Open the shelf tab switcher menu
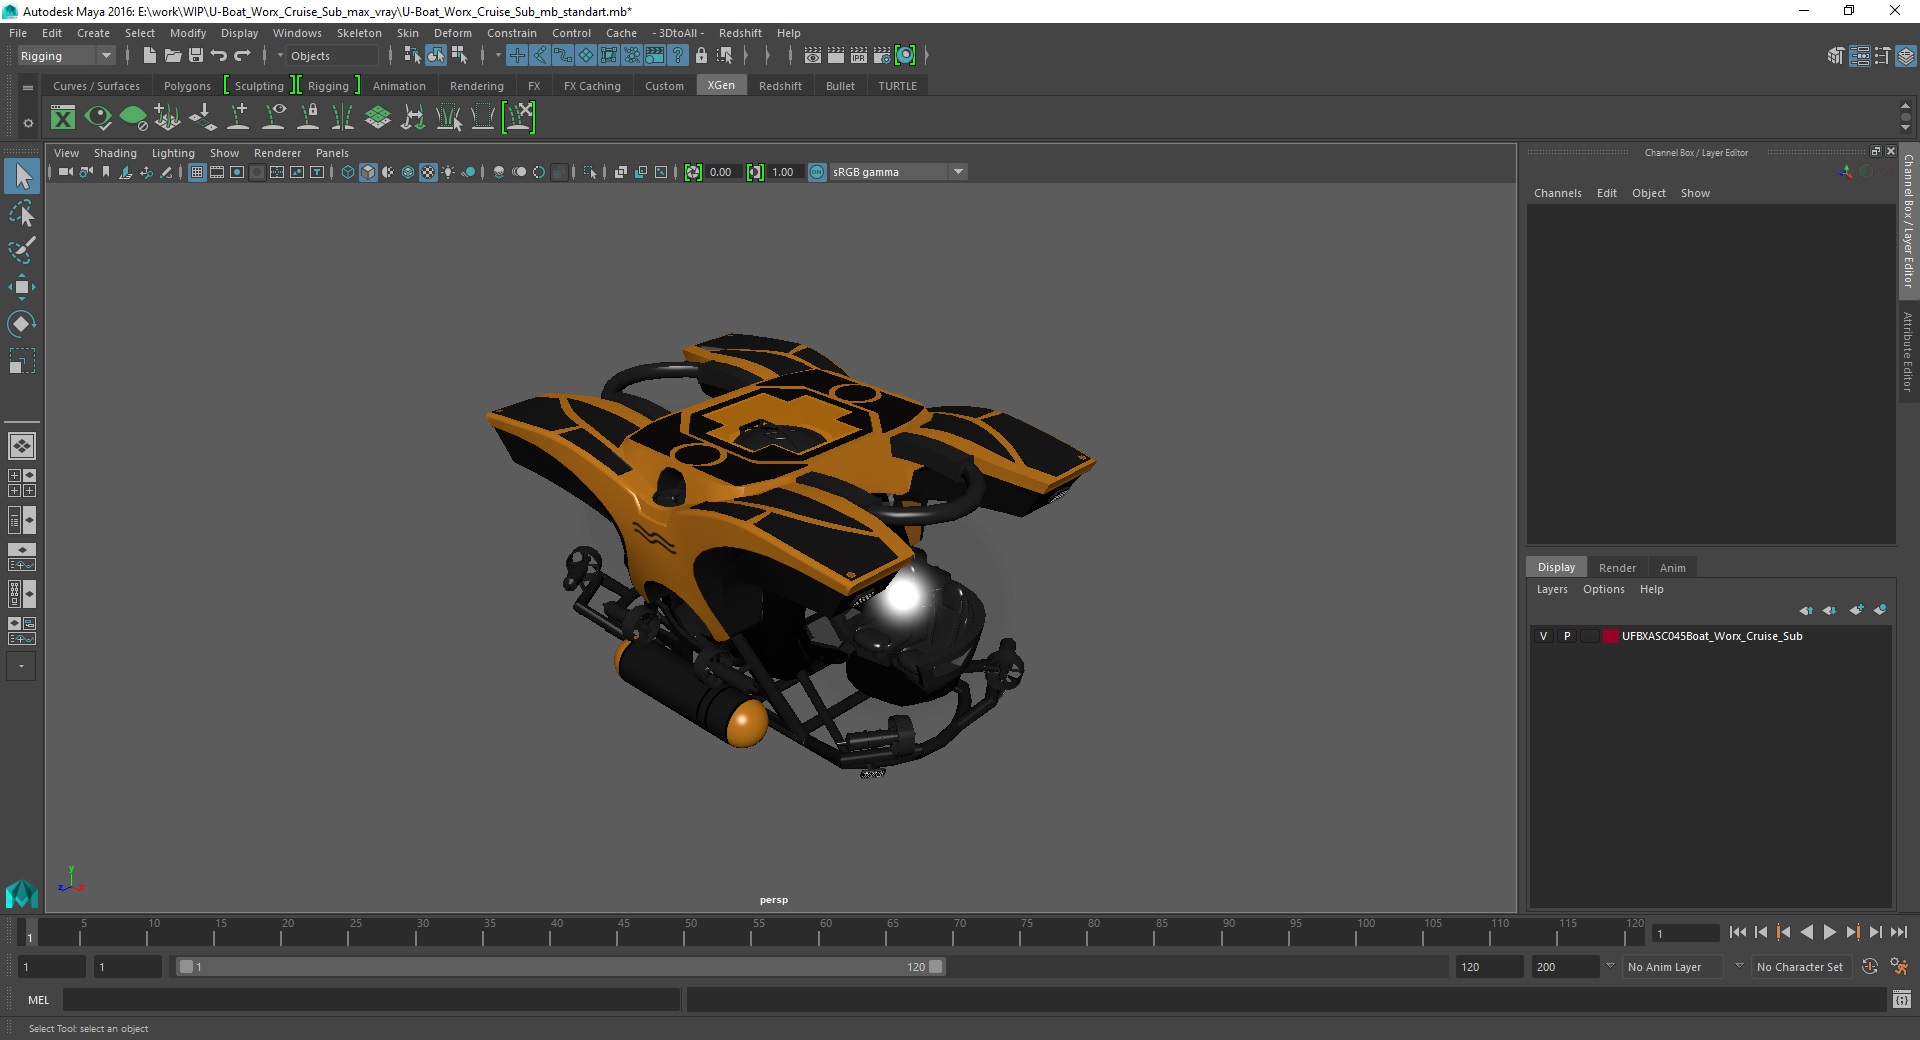Screen dimensions: 1920x1040 (28, 87)
